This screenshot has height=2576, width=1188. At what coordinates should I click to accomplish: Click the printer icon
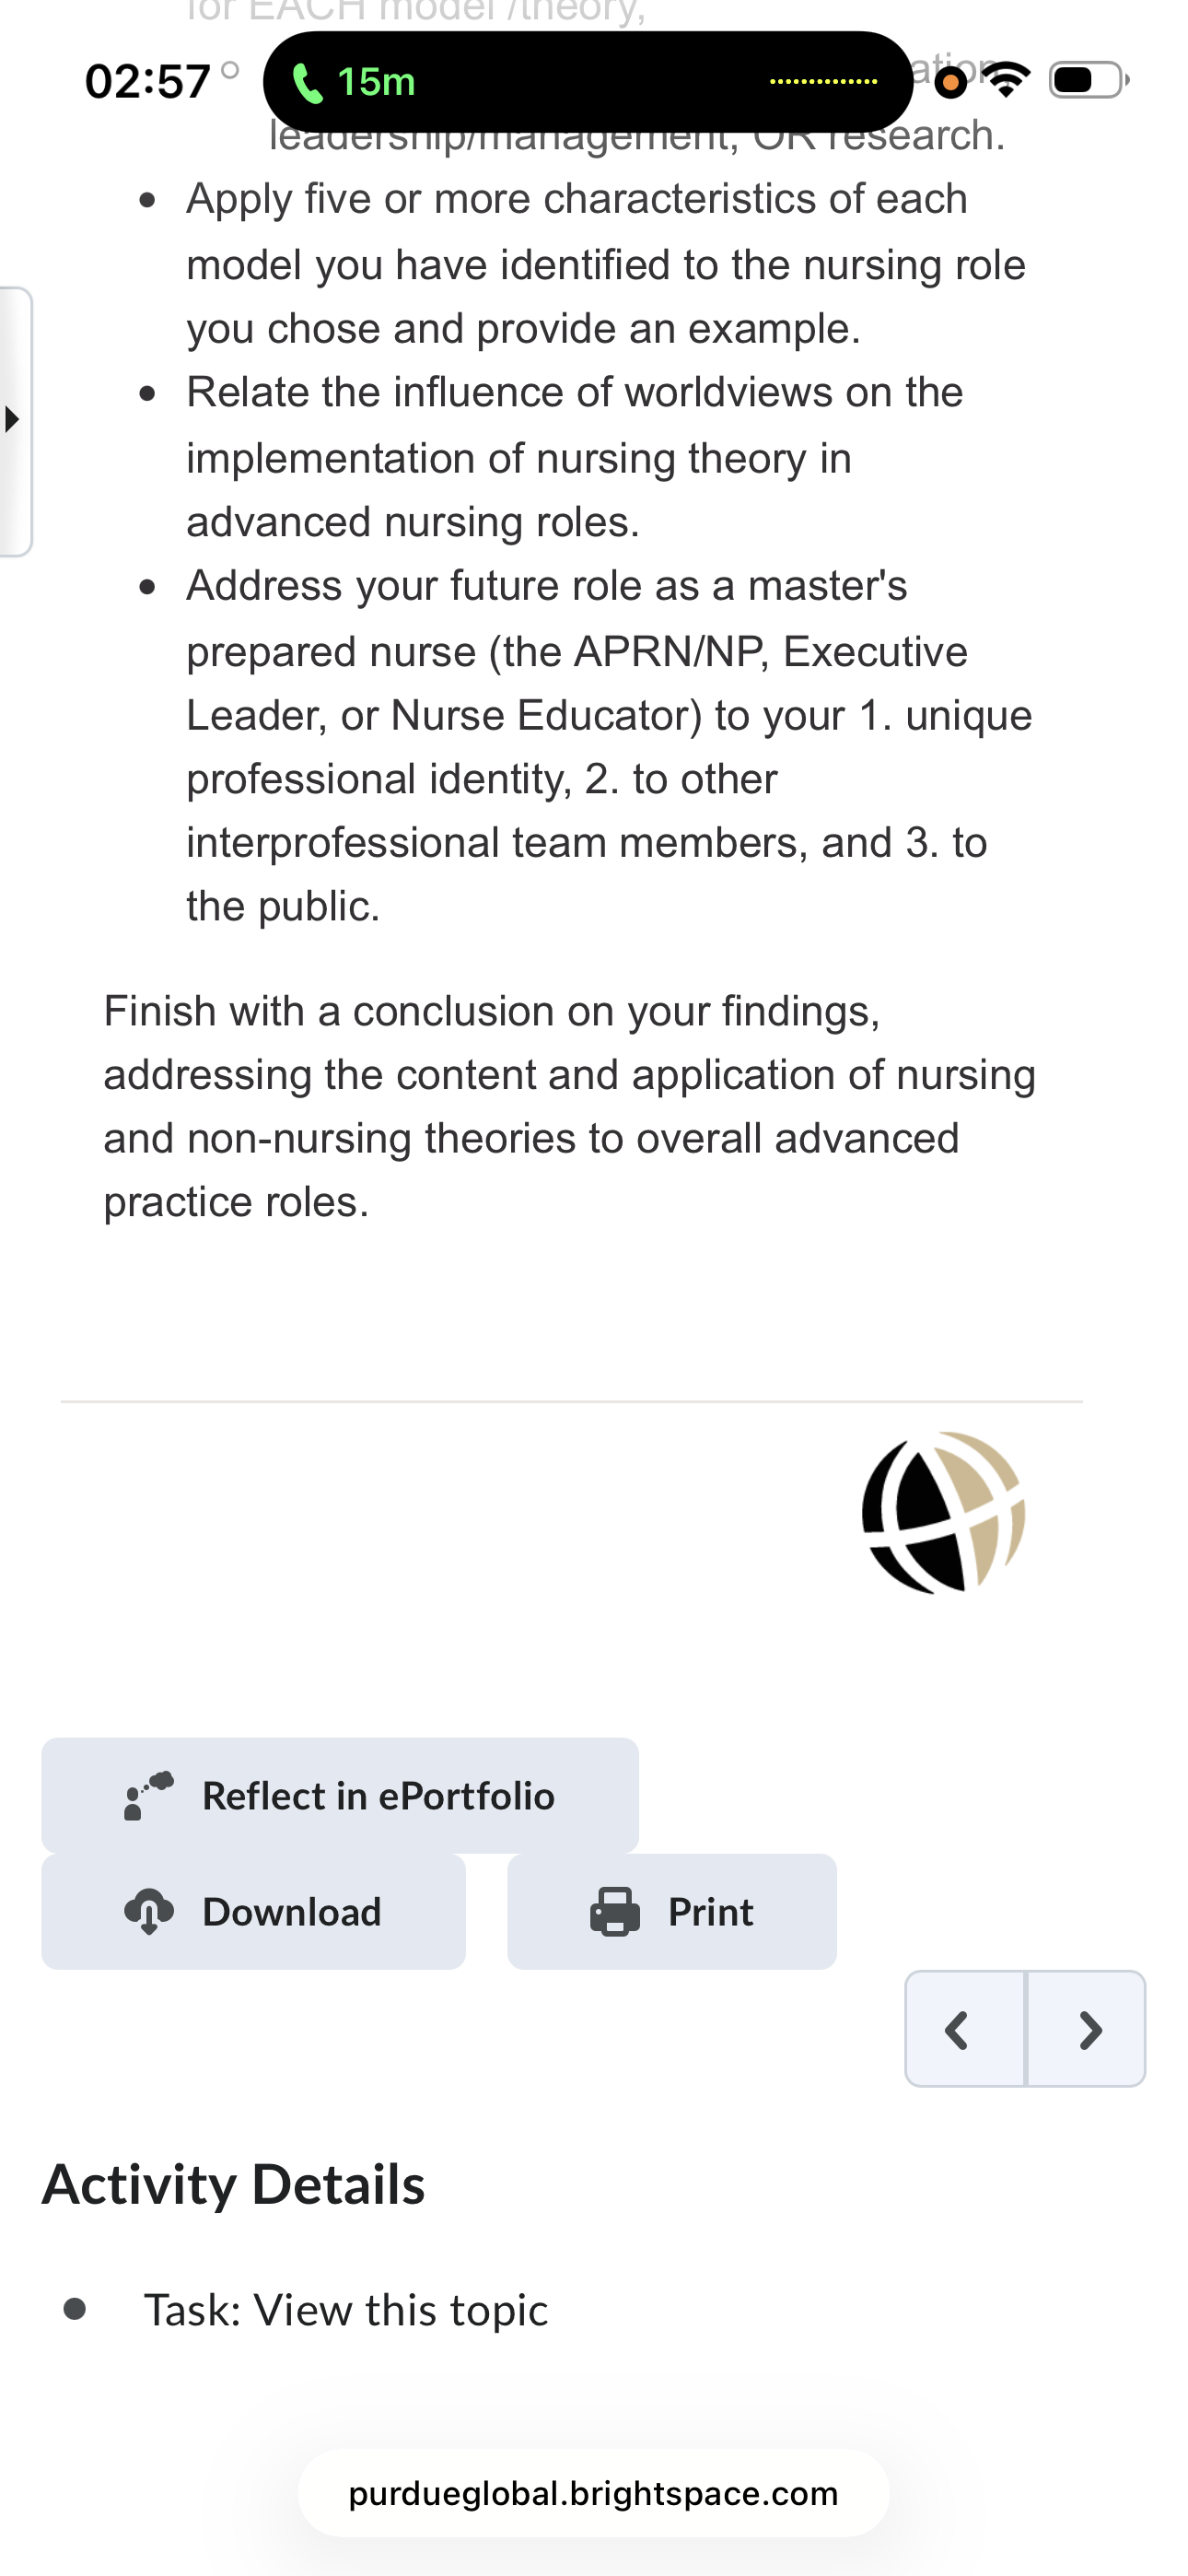tap(615, 1911)
